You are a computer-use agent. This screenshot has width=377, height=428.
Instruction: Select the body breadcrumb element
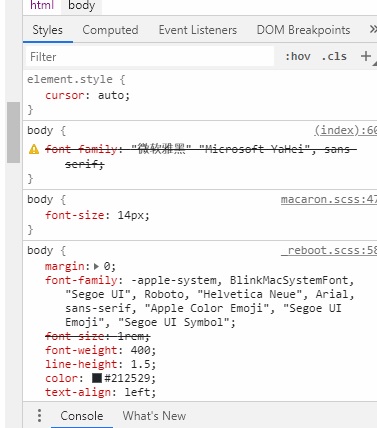[81, 5]
